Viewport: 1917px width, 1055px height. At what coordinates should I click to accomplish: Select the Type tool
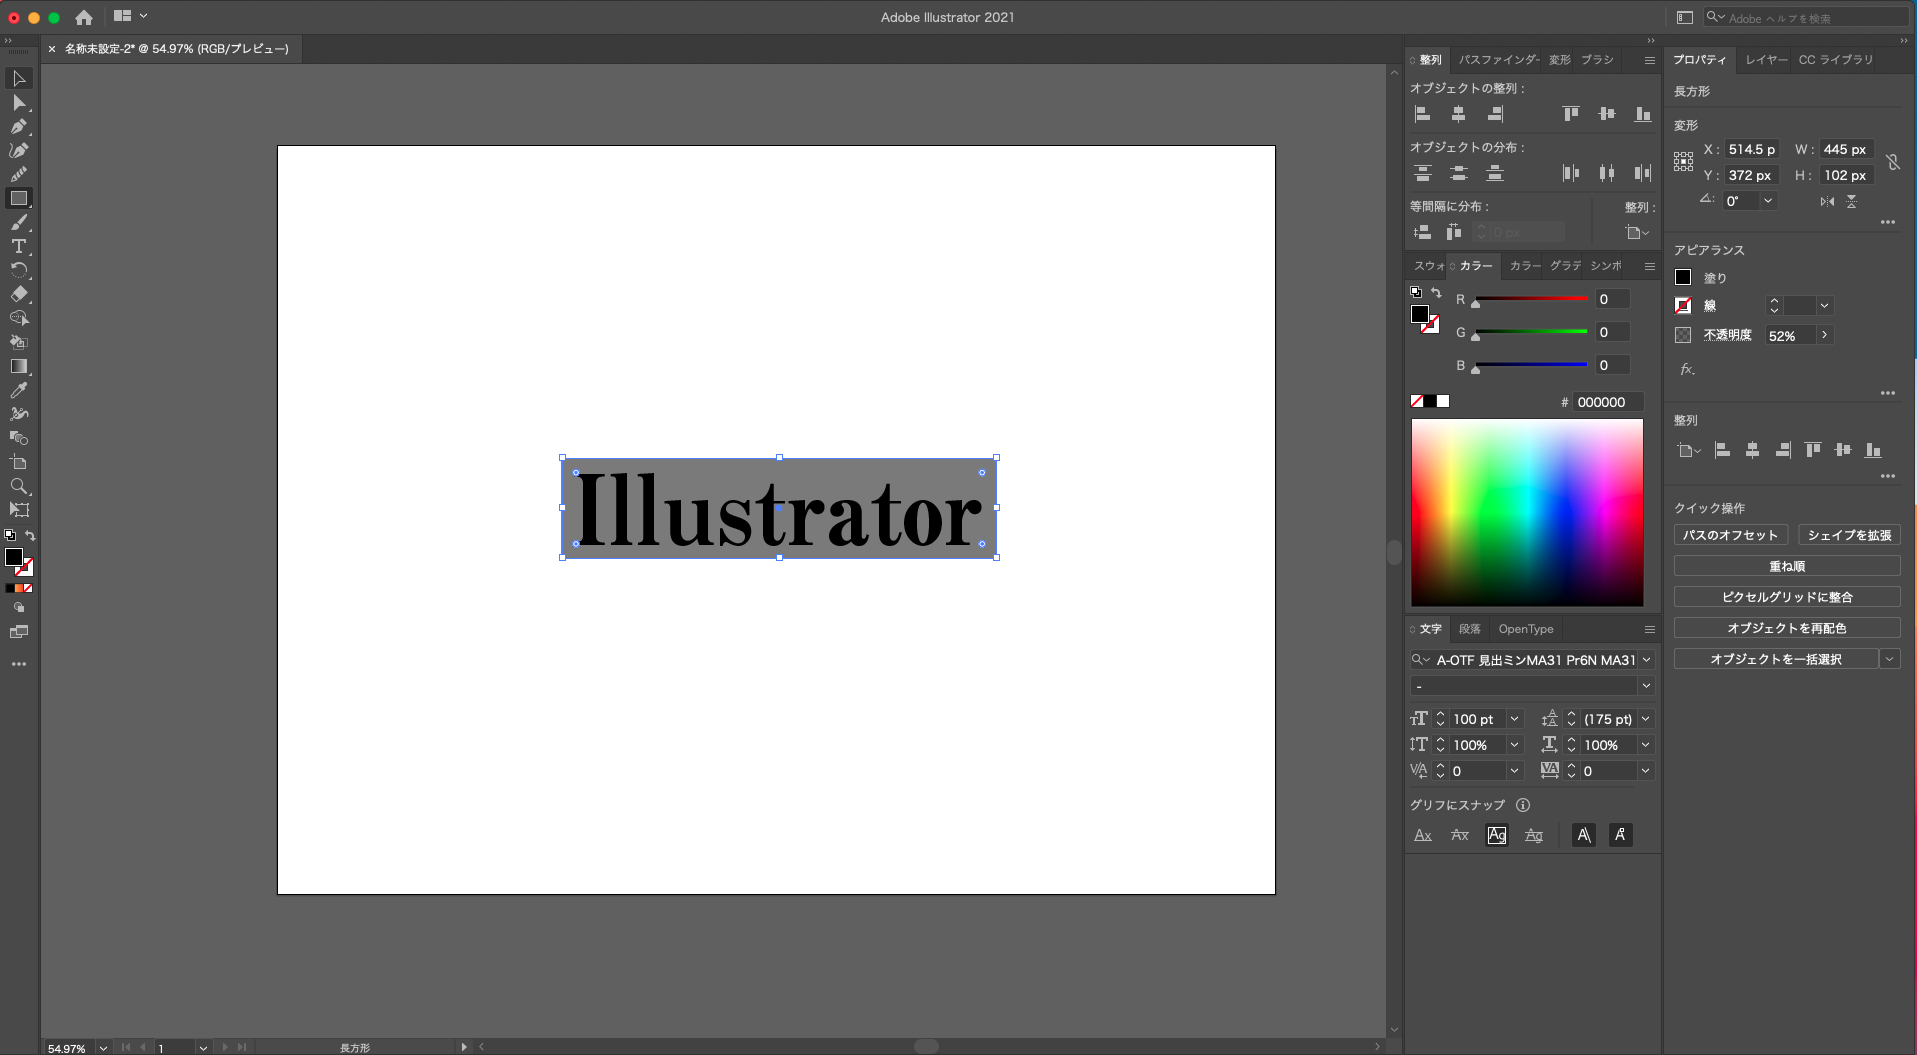[19, 246]
